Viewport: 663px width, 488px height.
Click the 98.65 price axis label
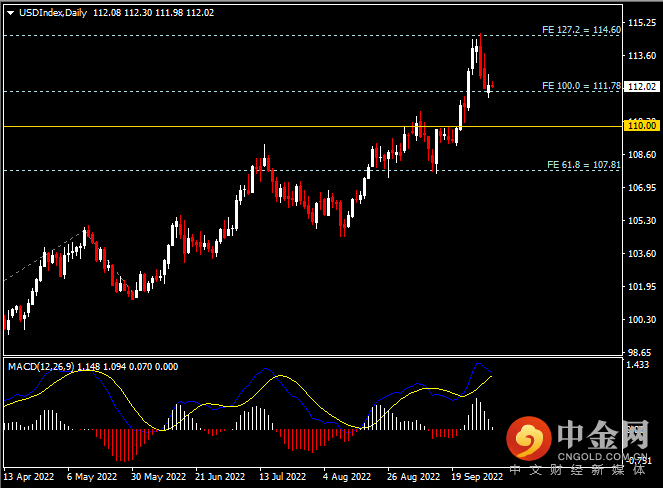point(639,353)
